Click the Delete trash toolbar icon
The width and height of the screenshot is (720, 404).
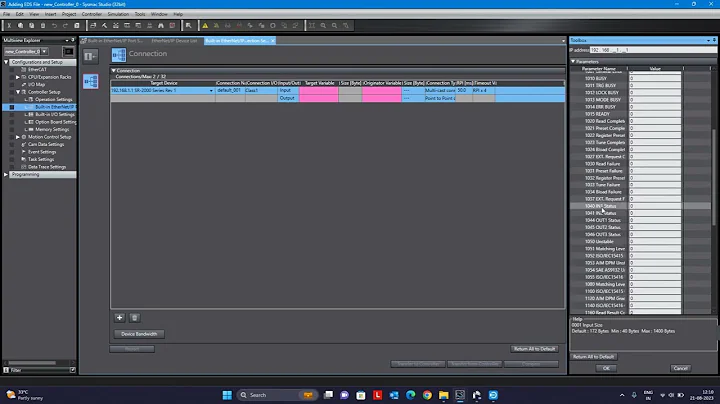pos(43,26)
